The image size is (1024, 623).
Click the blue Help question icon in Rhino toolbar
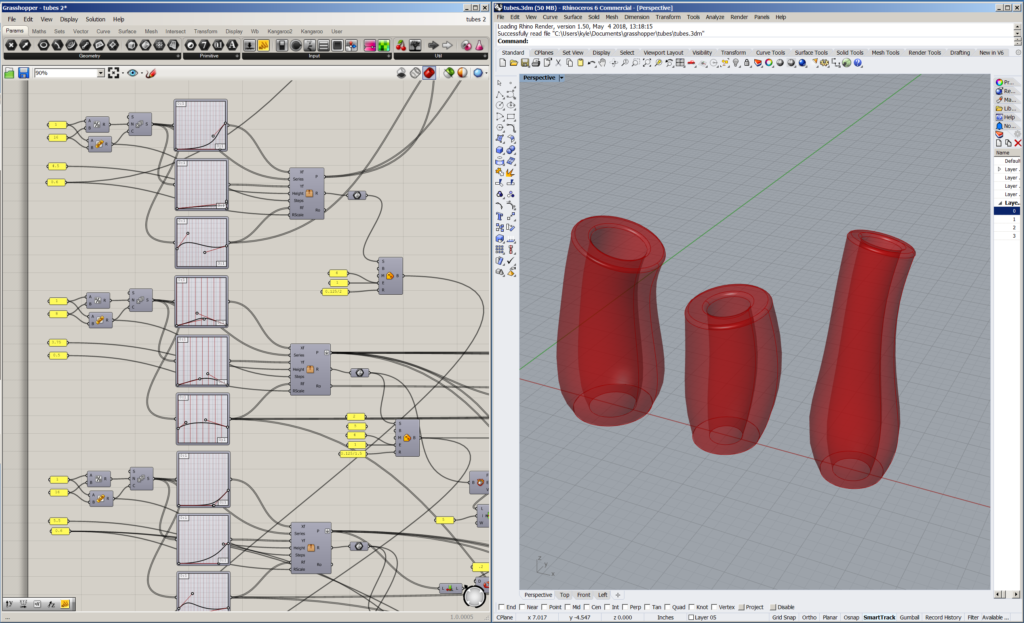tap(858, 63)
